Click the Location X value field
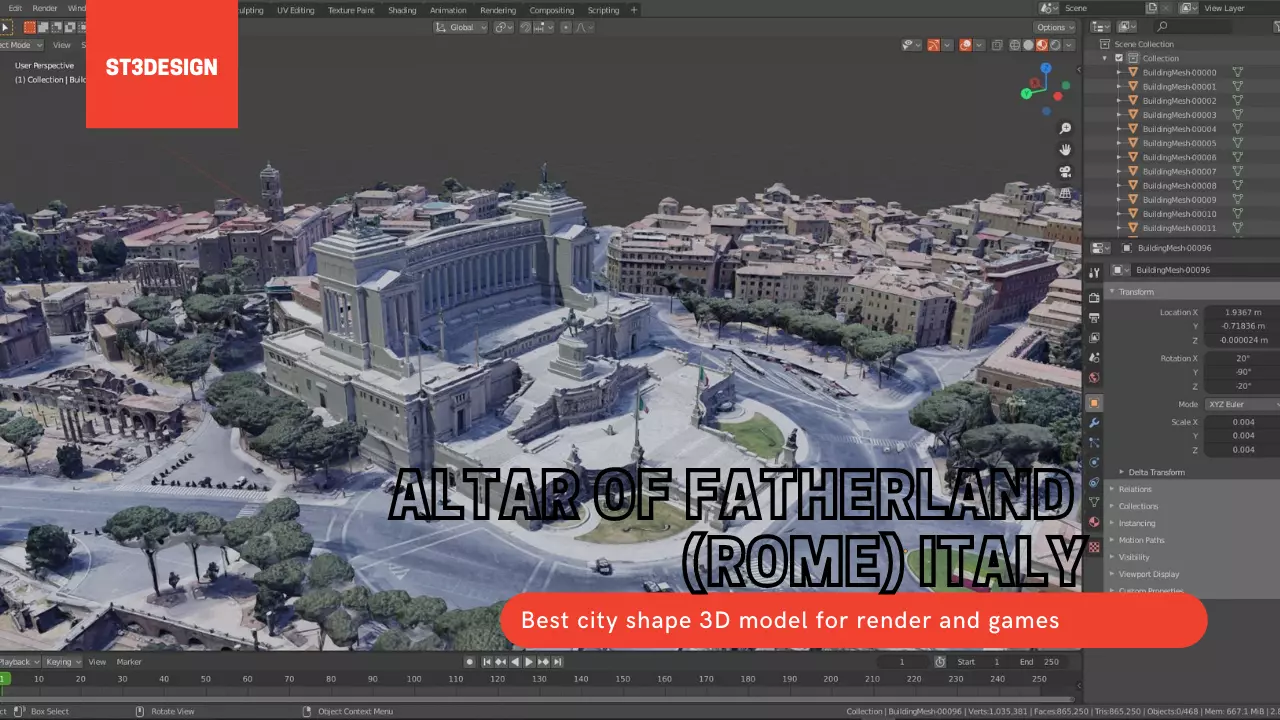 [1242, 312]
